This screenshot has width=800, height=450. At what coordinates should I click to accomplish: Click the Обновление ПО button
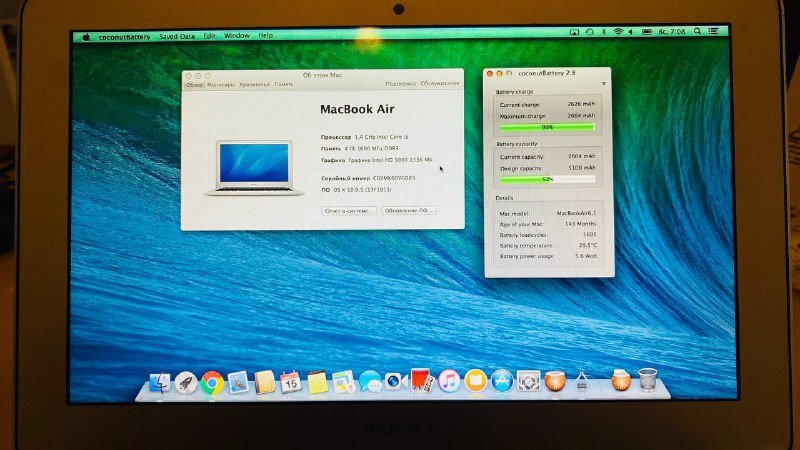point(408,211)
